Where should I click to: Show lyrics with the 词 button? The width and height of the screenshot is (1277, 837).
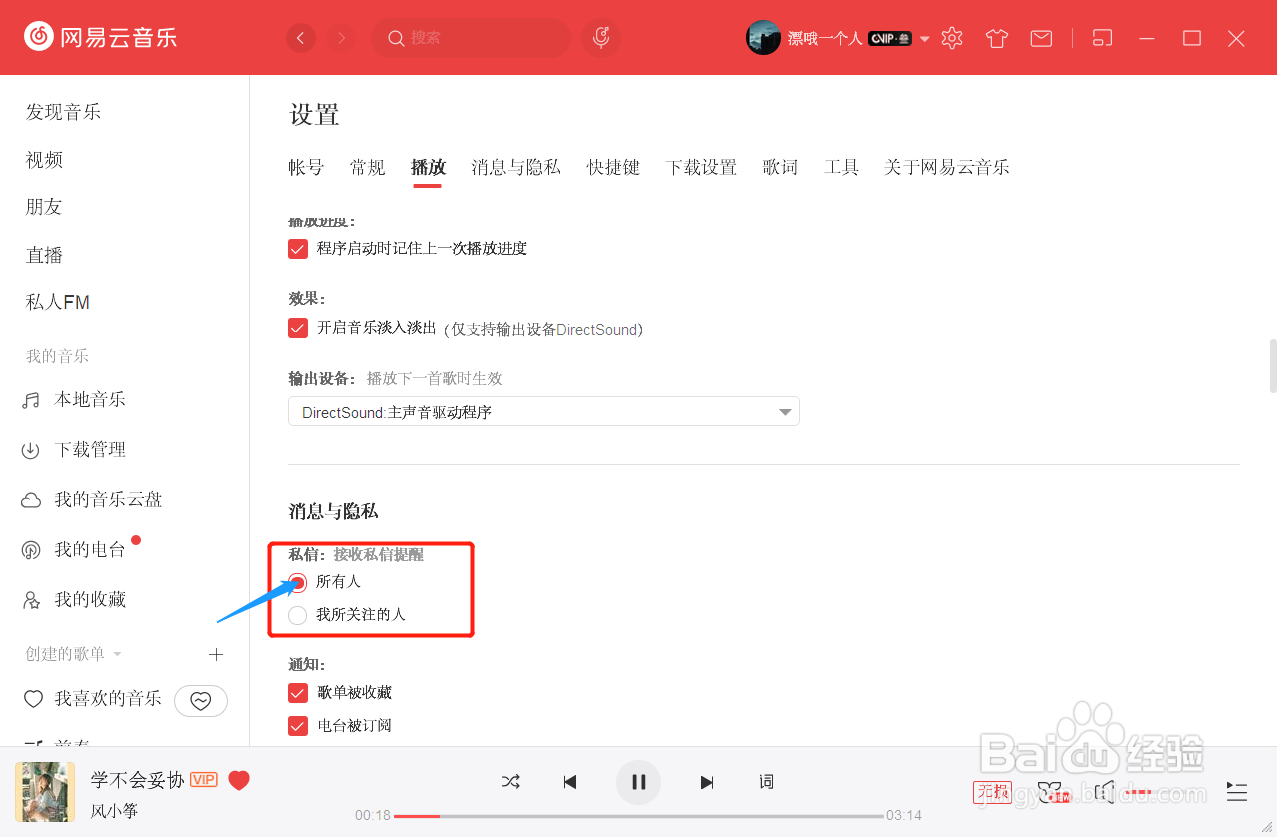click(x=766, y=782)
